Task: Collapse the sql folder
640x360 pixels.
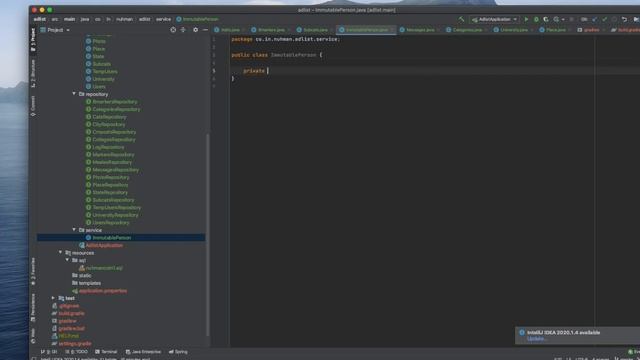Action: click(67, 260)
